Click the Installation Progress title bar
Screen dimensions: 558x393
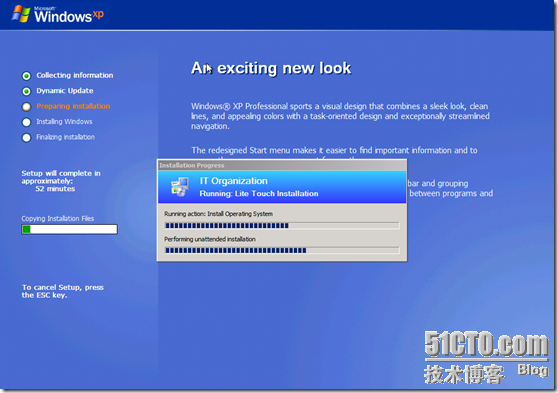pyautogui.click(x=282, y=165)
